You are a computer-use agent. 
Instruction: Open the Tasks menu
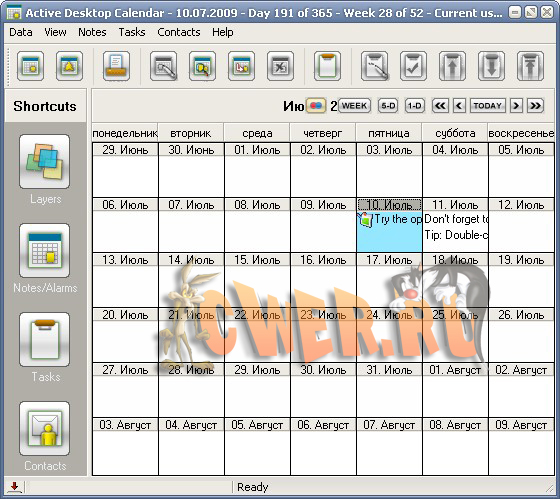pyautogui.click(x=132, y=32)
